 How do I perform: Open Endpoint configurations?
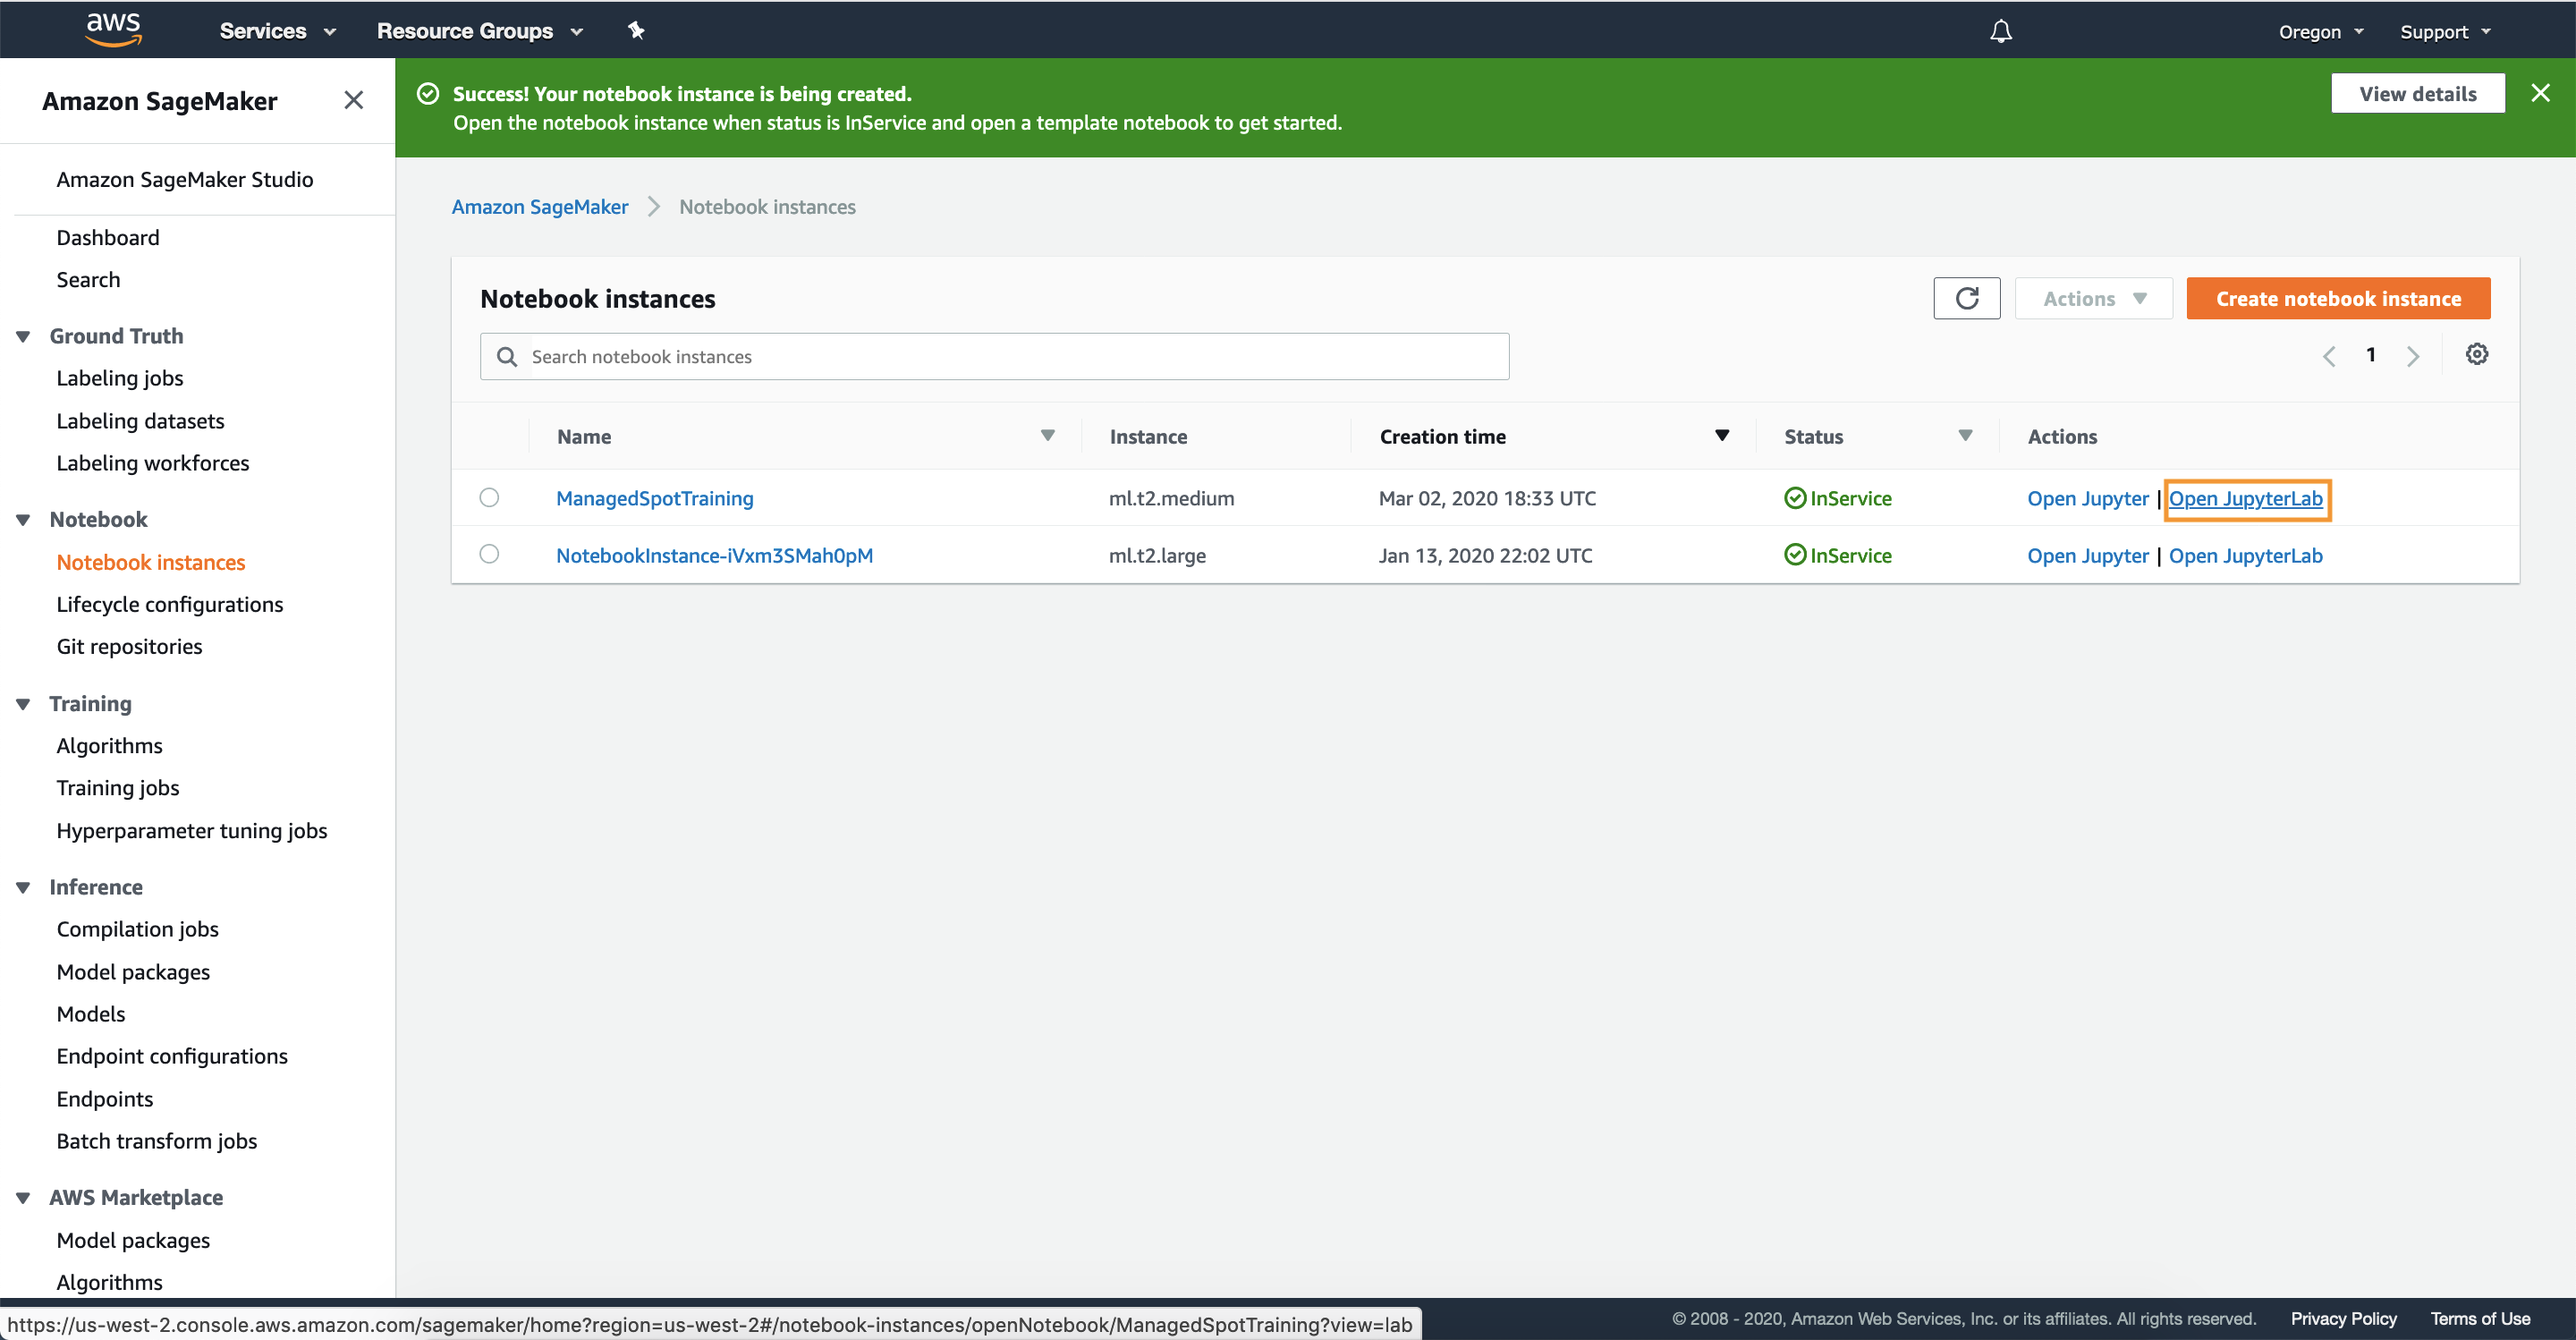[172, 1056]
